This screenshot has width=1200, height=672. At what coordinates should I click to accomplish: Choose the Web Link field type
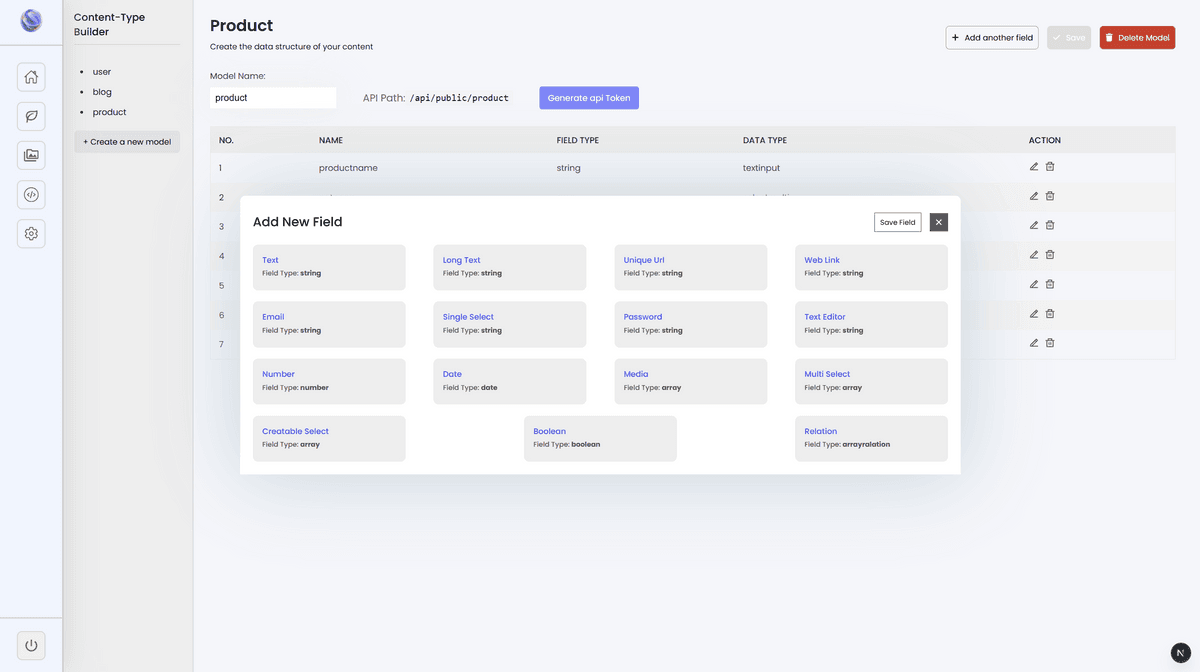click(871, 267)
